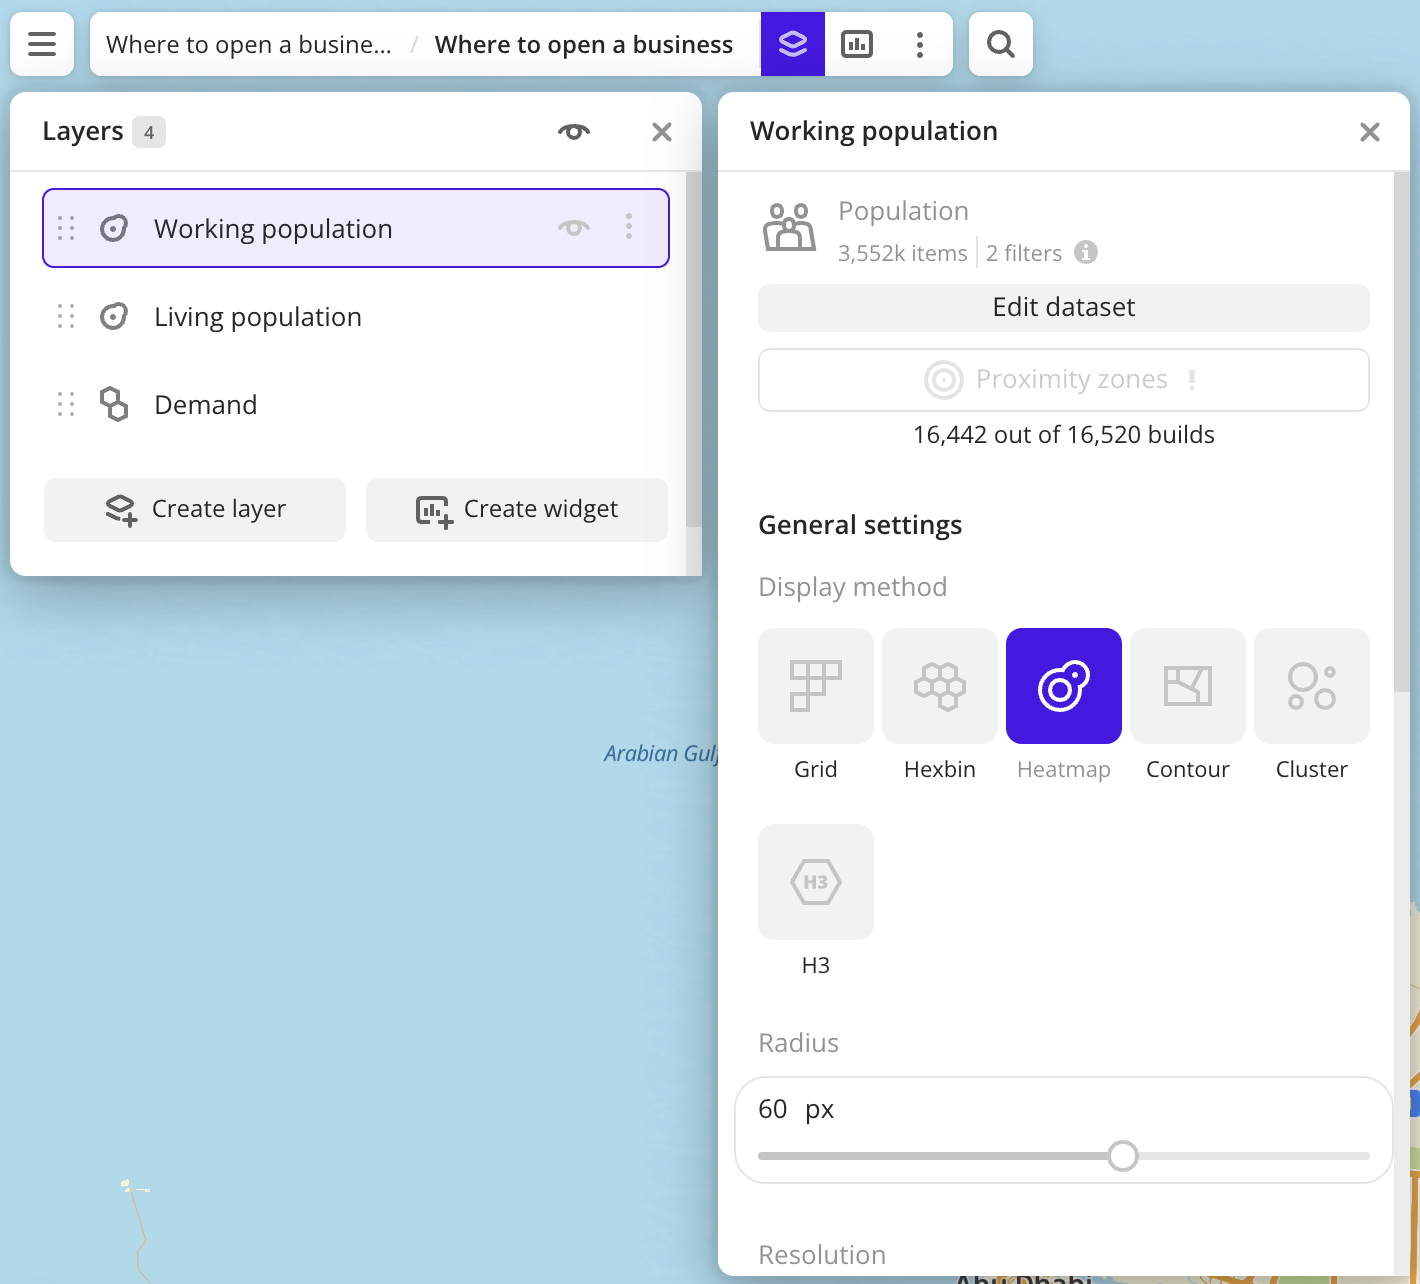The width and height of the screenshot is (1420, 1284).
Task: Open the dashboard widgets icon
Action: pos(857,44)
